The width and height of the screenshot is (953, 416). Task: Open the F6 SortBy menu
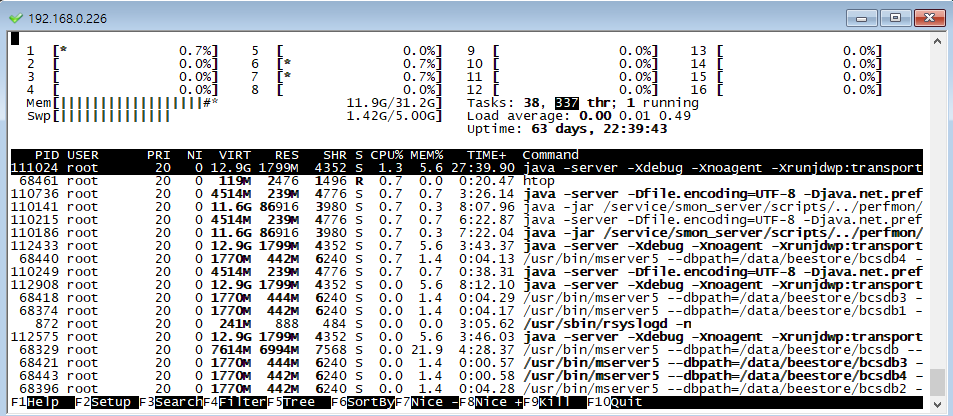[x=363, y=402]
